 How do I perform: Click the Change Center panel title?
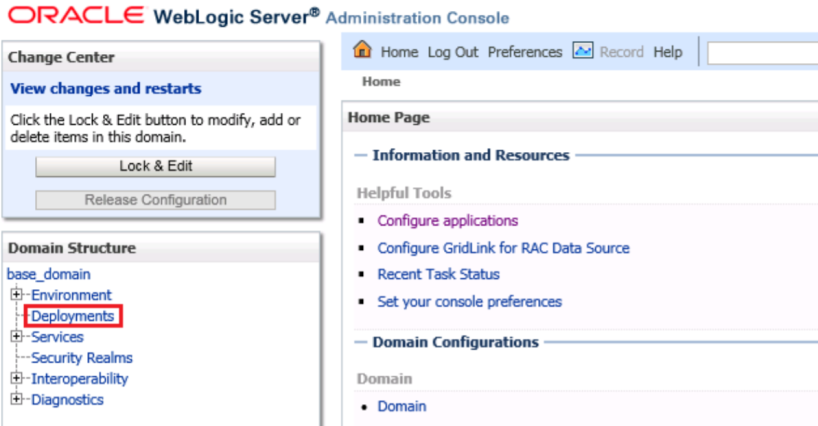coord(61,57)
